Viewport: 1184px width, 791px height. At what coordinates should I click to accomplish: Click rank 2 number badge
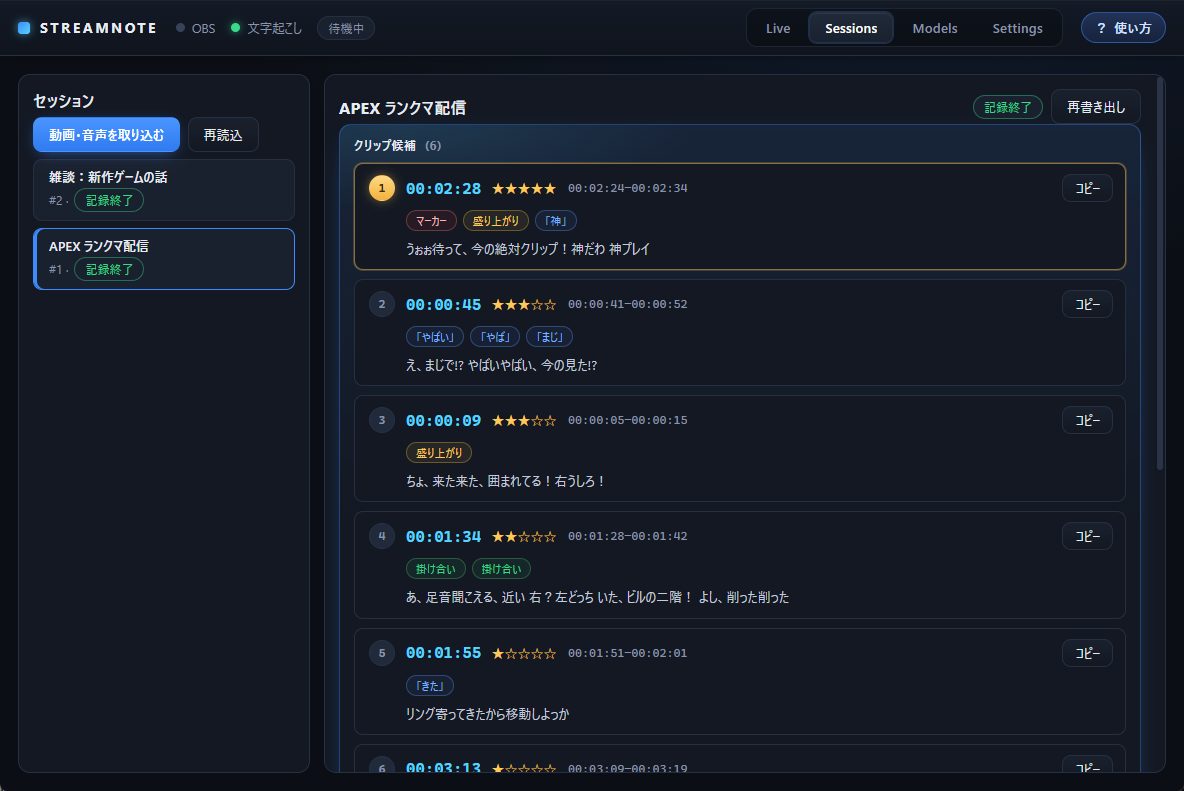pos(381,304)
